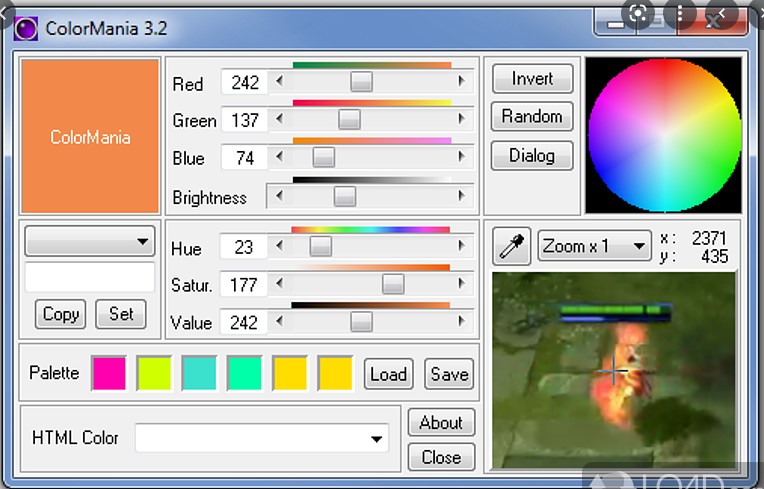This screenshot has width=764, height=489.
Task: Decrease Value with its left arrow
Action: pyautogui.click(x=279, y=321)
